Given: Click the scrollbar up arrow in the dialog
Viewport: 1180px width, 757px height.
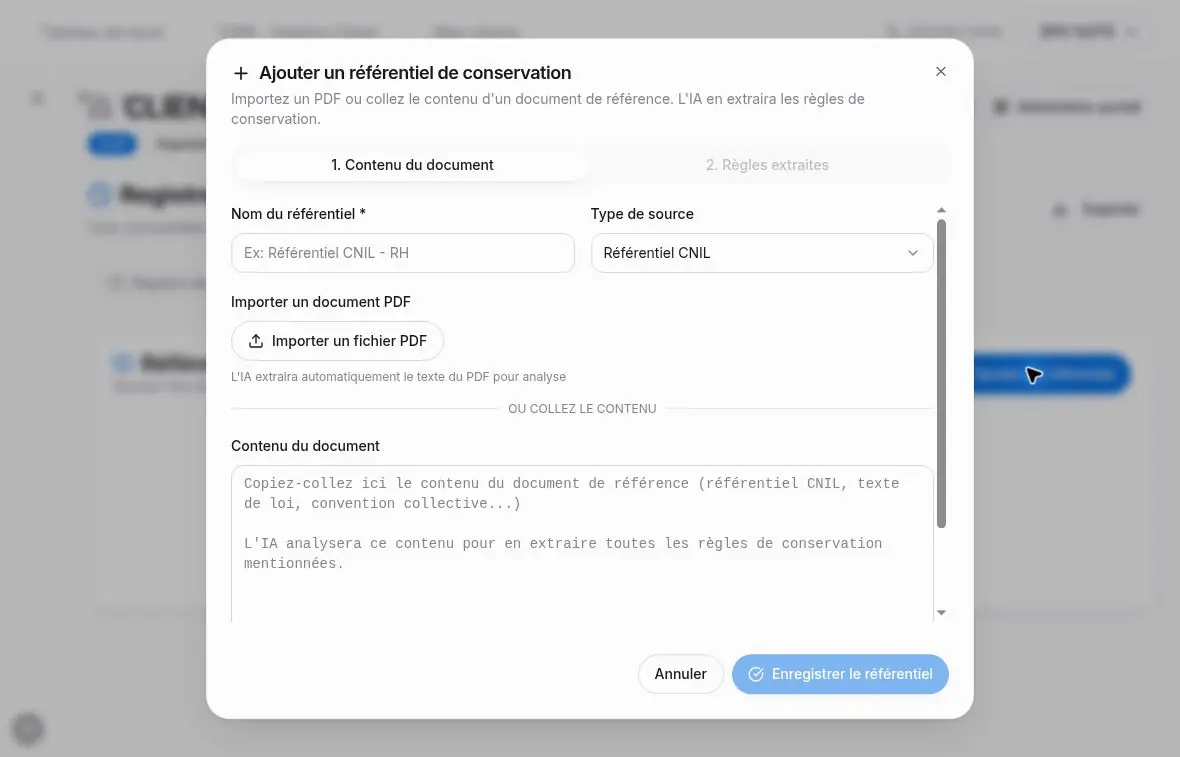Looking at the screenshot, I should point(941,210).
